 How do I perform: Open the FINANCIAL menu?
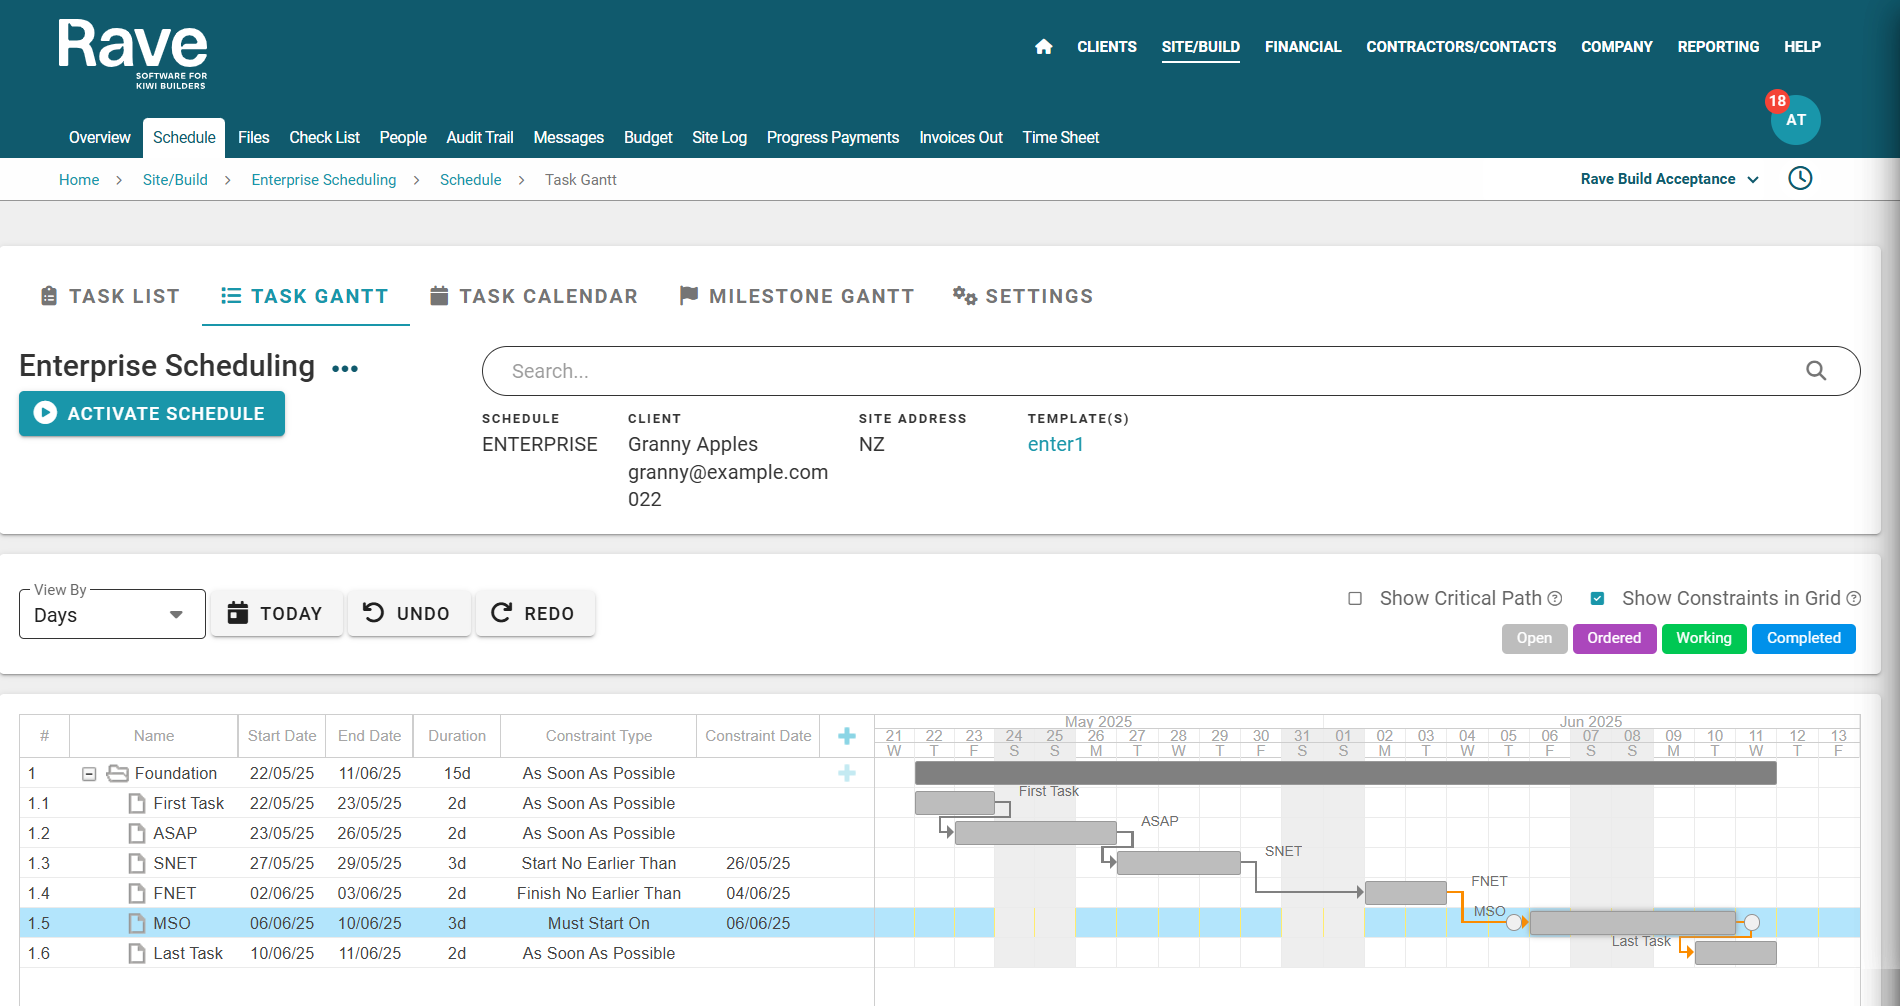(x=1303, y=47)
